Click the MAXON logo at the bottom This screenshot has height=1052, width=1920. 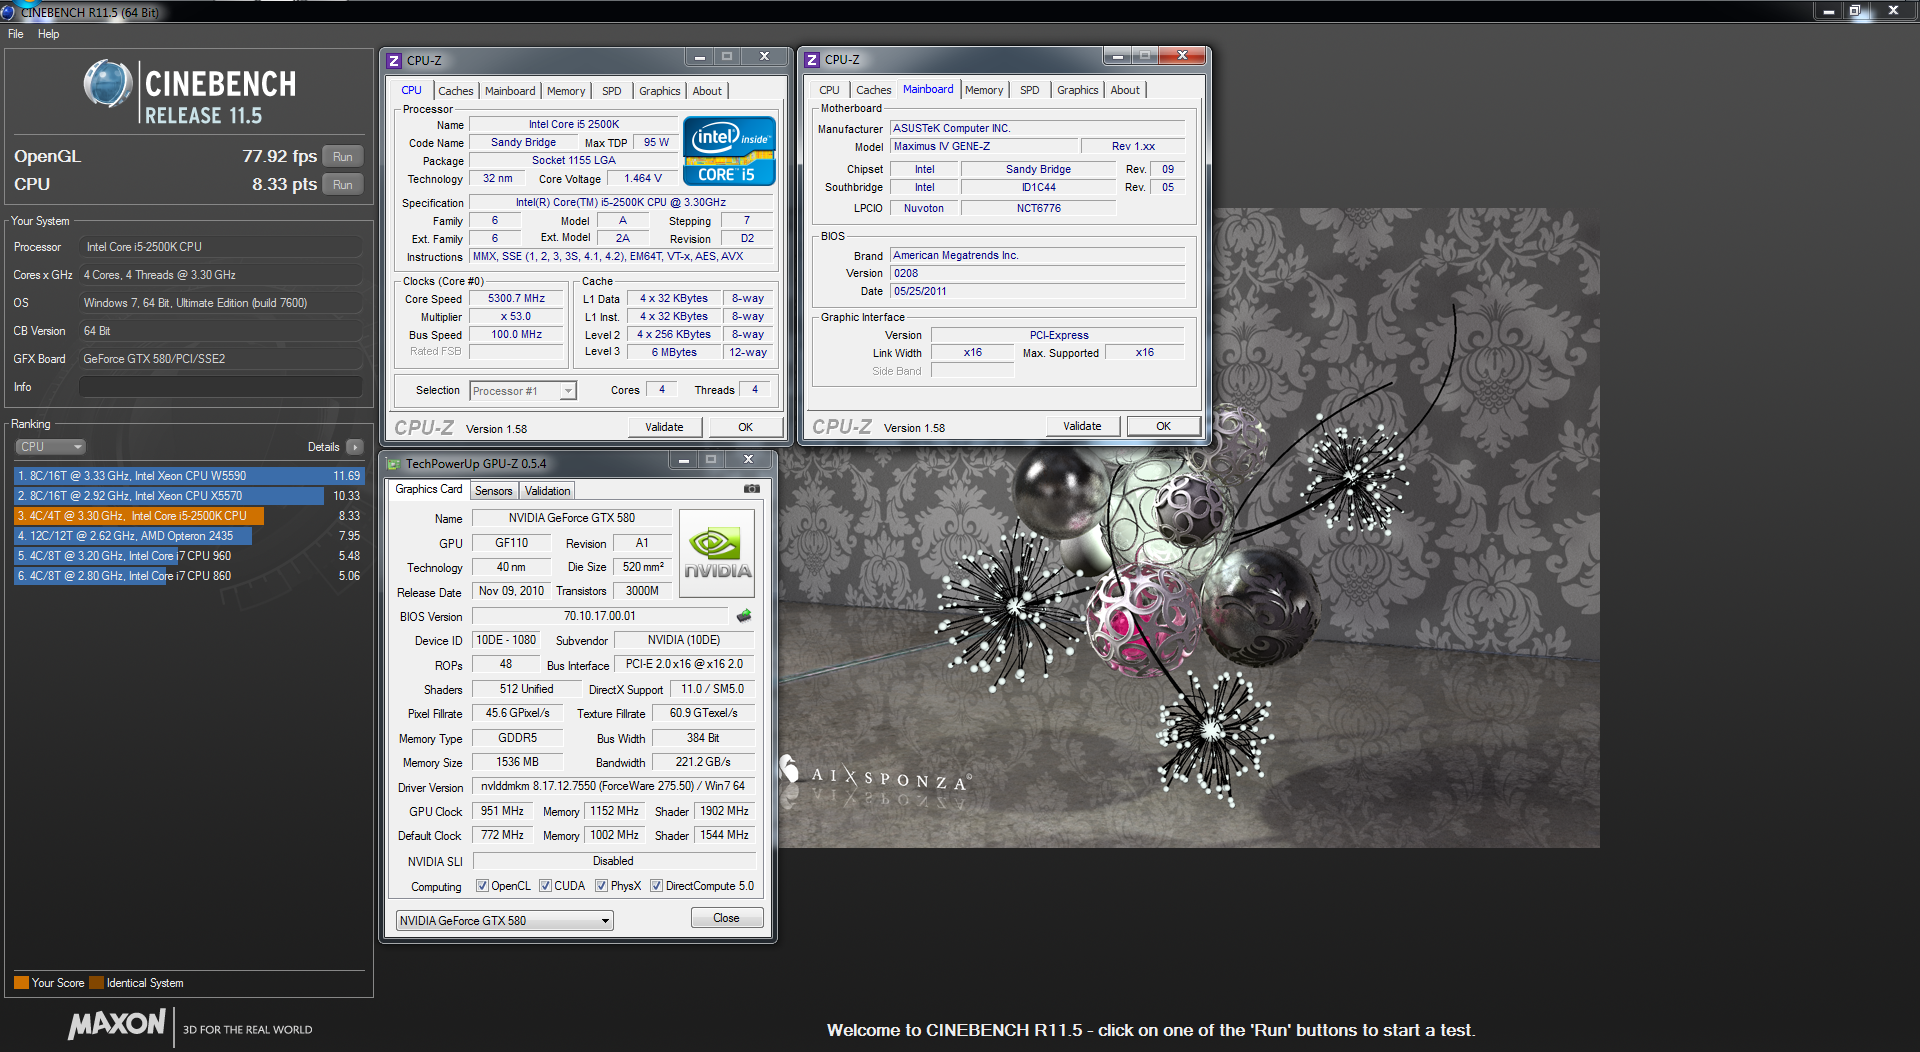click(x=117, y=1025)
